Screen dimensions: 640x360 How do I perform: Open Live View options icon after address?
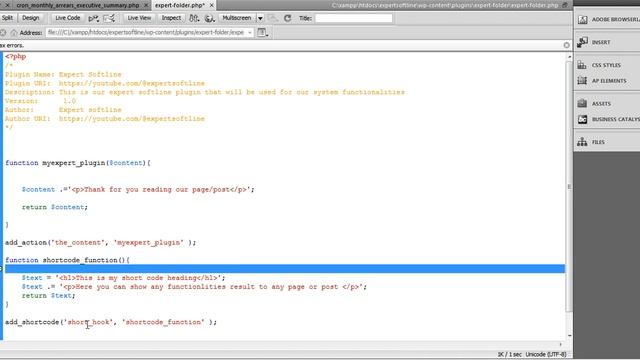pyautogui.click(x=262, y=32)
